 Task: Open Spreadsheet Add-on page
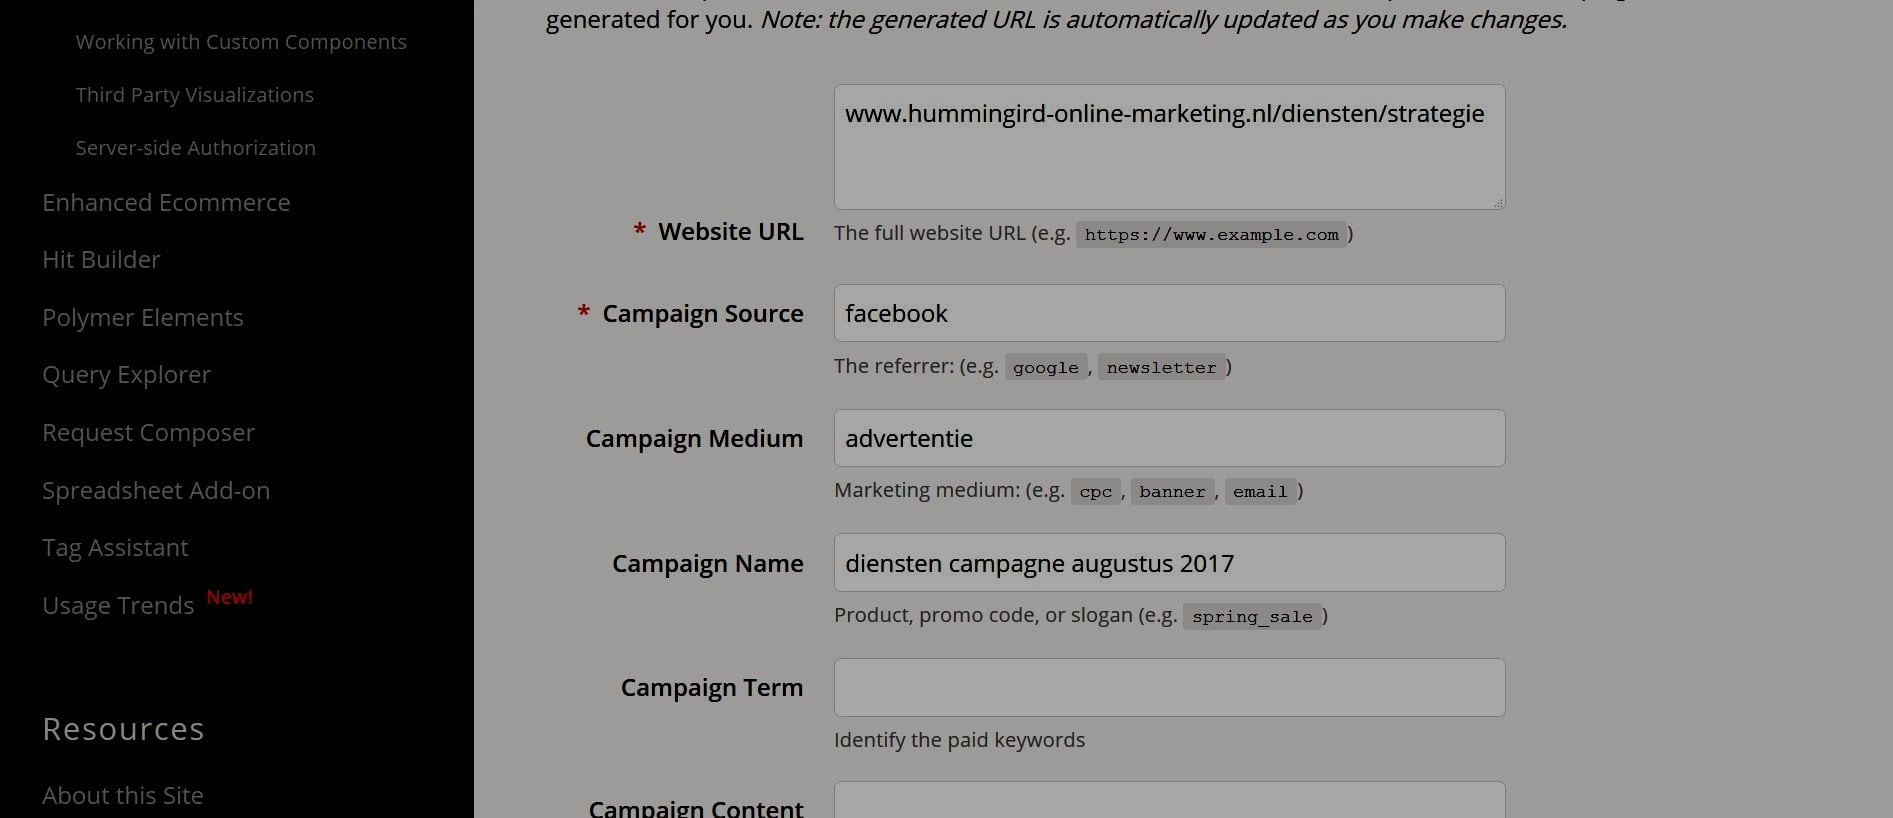click(156, 491)
